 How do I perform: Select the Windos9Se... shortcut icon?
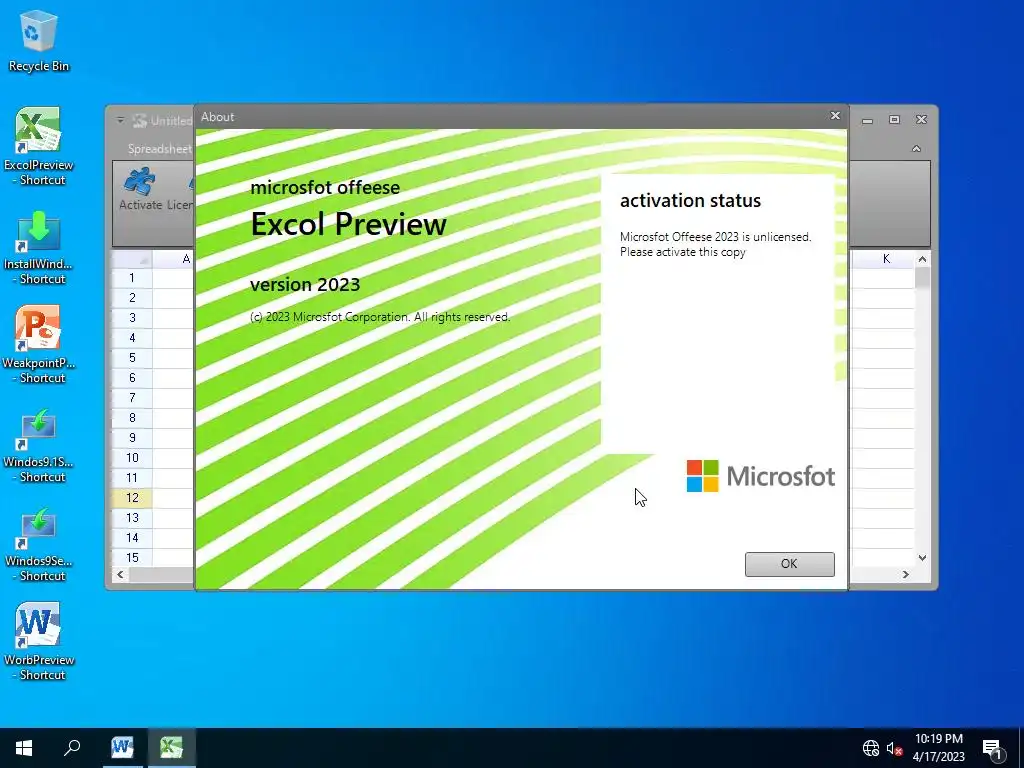pyautogui.click(x=39, y=545)
